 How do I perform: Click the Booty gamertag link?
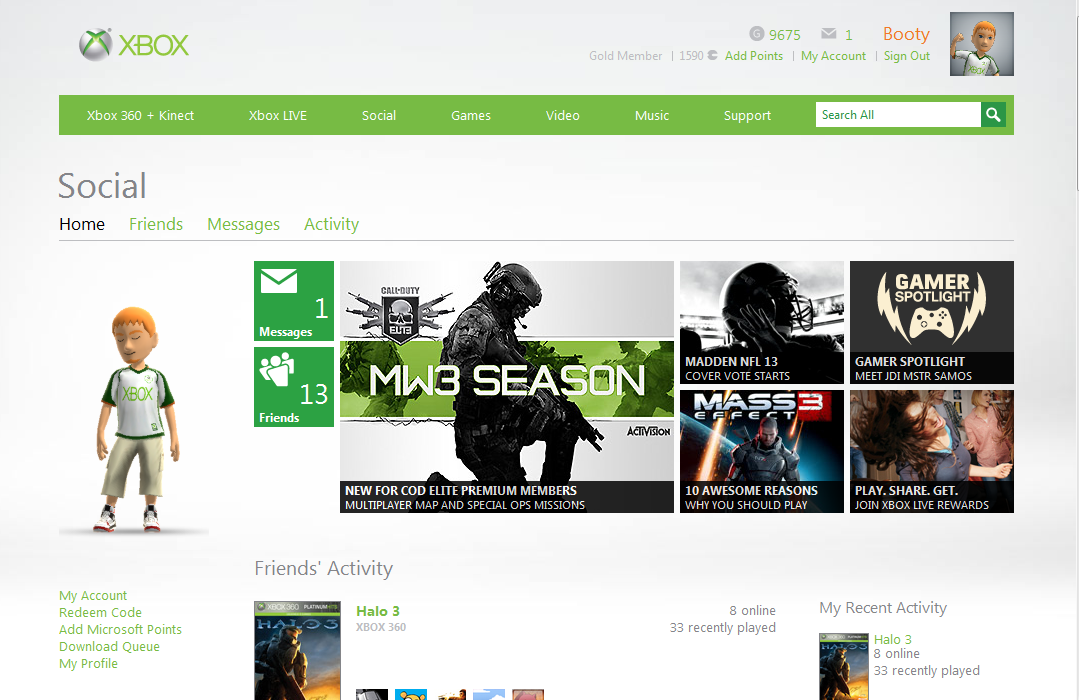tap(906, 34)
